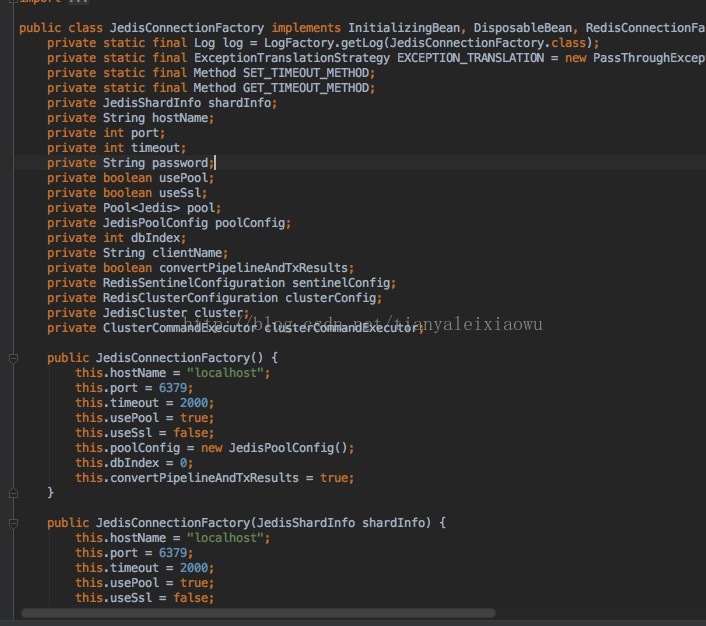Collapse the no-argument JedisConnectionFactory() constructor fold

[14, 358]
